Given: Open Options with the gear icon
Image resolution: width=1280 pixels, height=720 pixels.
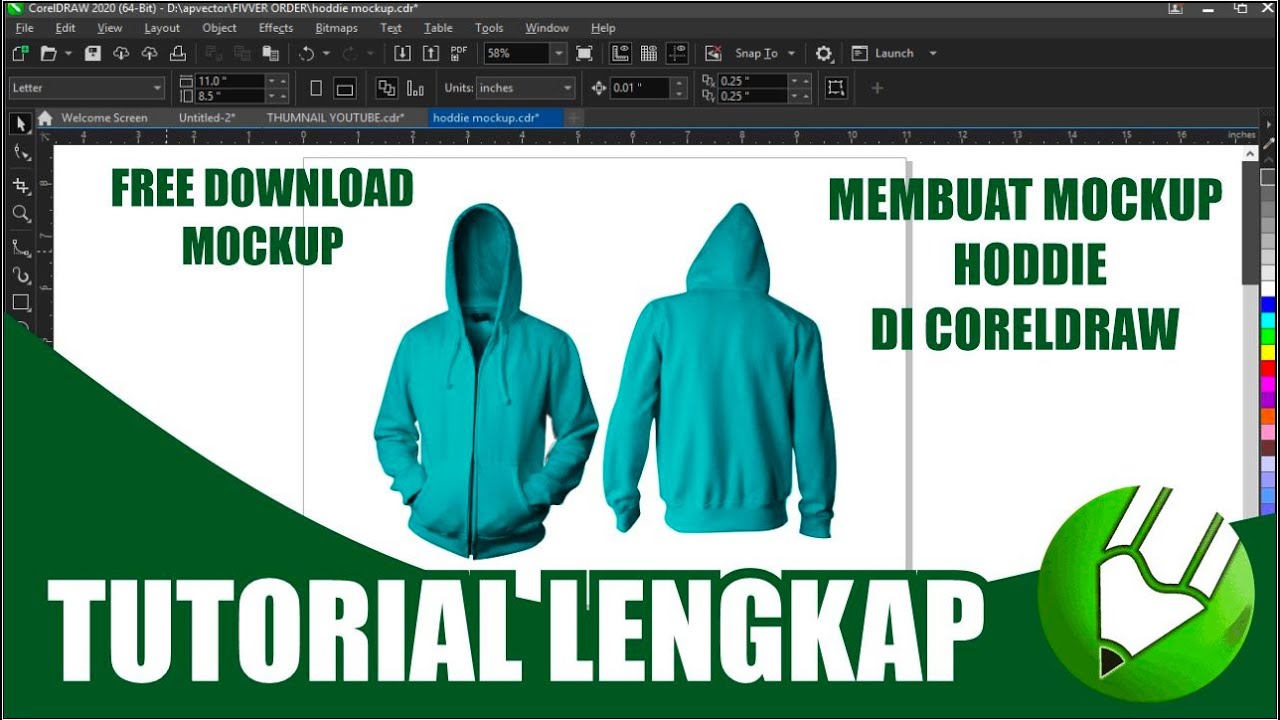Looking at the screenshot, I should (x=824, y=53).
